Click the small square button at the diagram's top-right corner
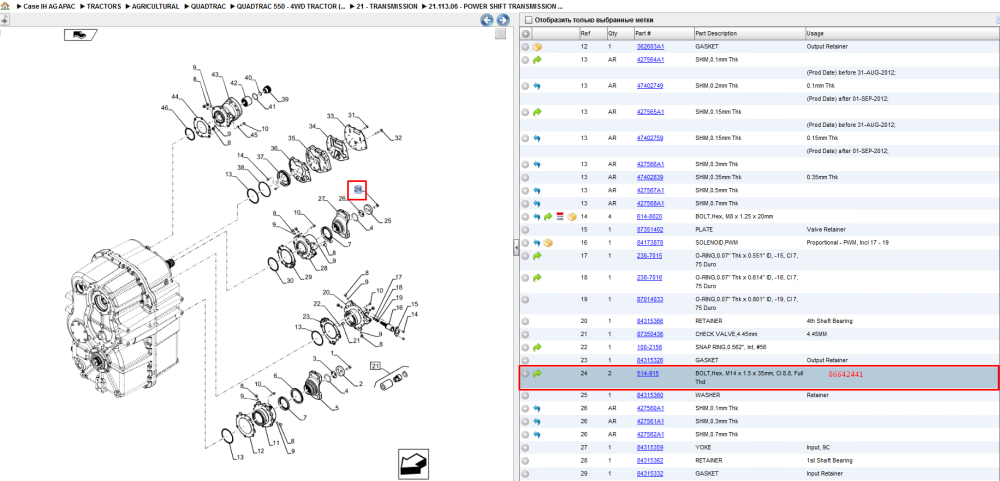 [x=501, y=34]
